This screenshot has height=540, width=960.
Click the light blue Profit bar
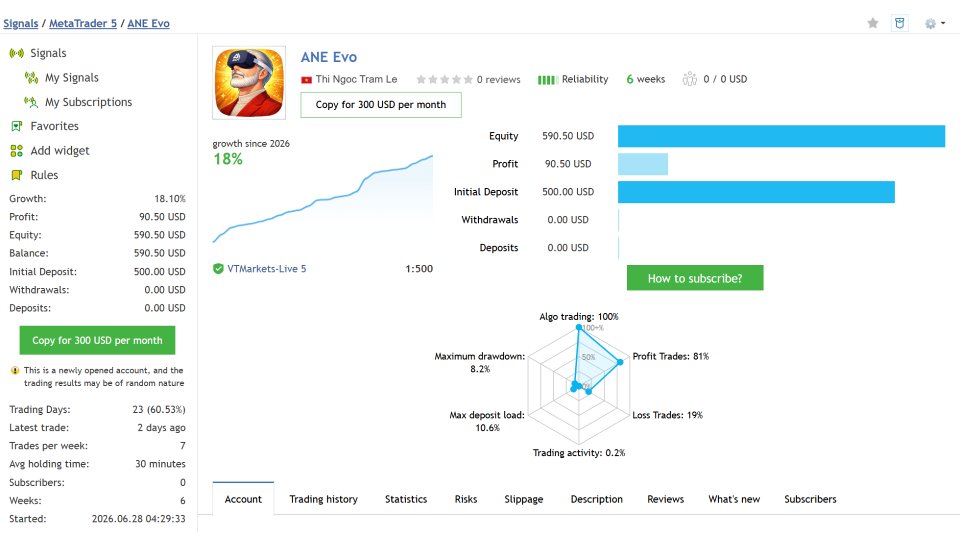643,164
